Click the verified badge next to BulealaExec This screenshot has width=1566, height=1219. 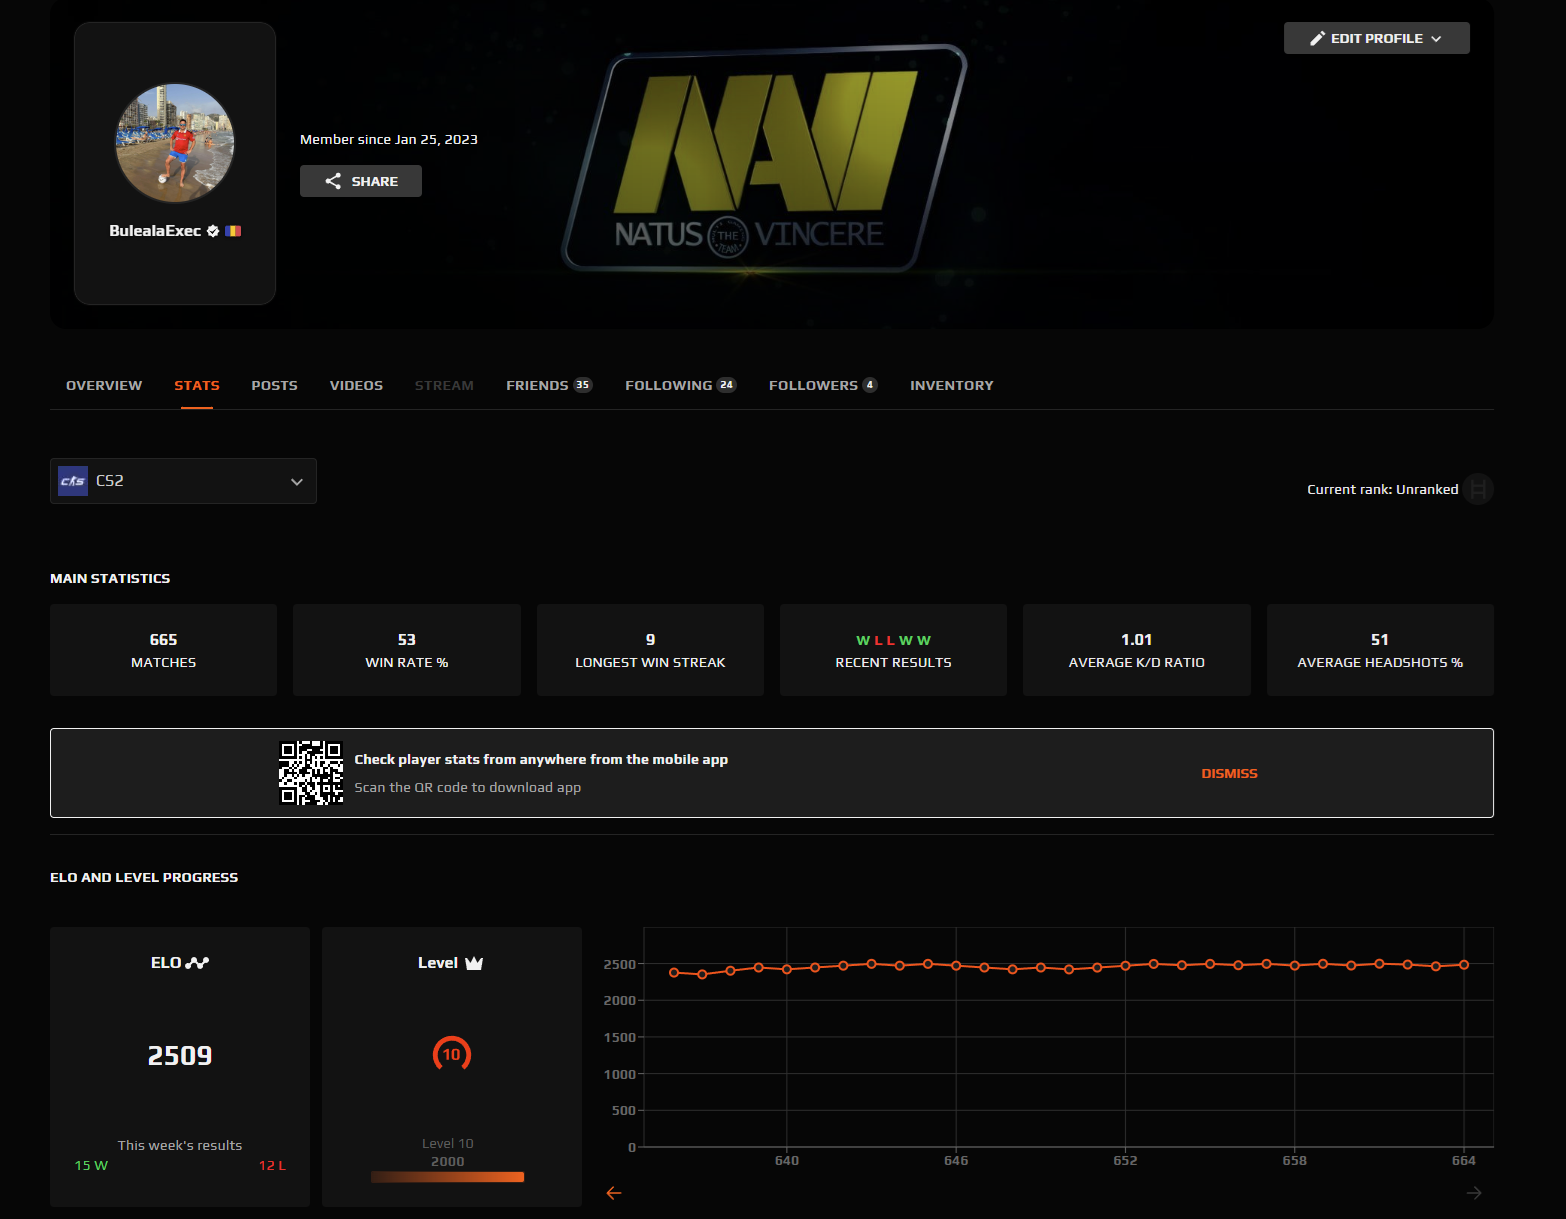coord(213,231)
